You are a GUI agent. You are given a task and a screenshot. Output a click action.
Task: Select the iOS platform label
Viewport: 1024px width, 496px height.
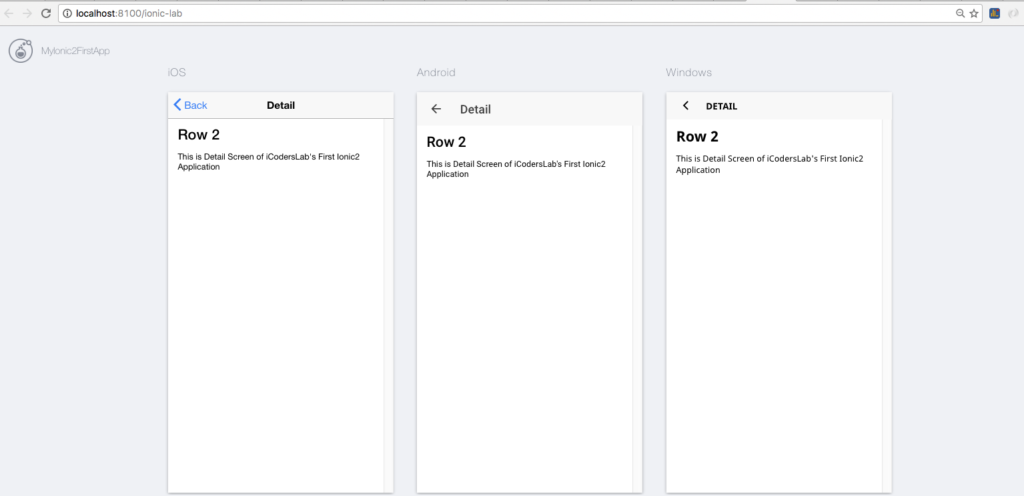[x=177, y=72]
